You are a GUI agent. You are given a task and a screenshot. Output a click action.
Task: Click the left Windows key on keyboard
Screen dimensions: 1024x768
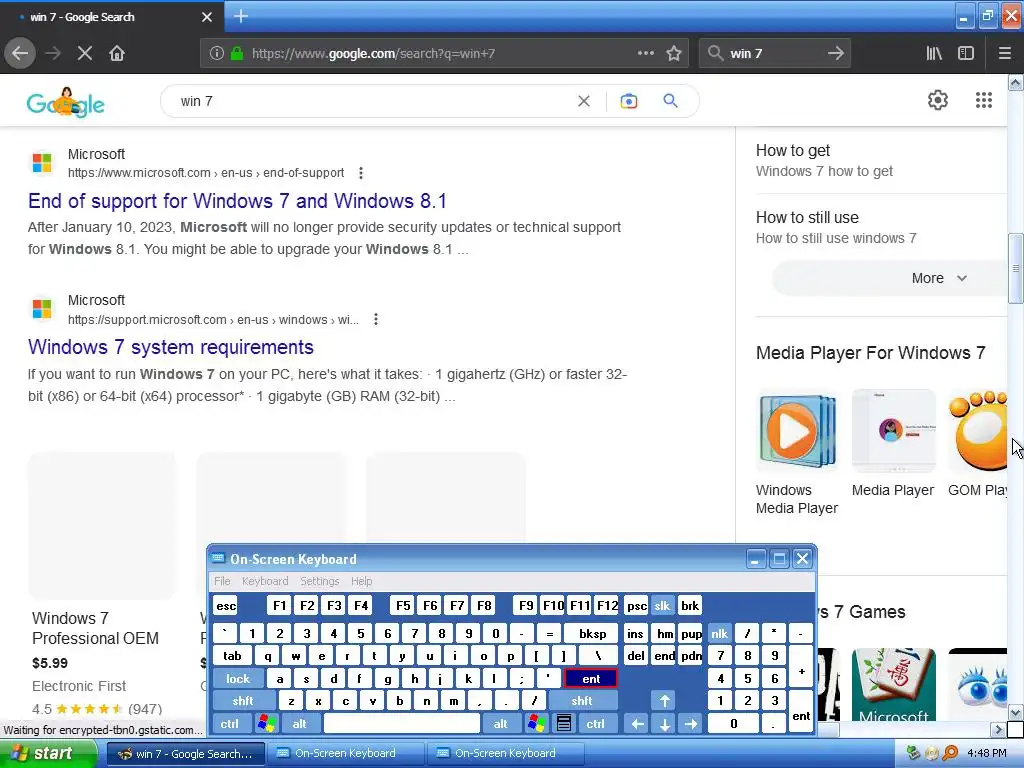coord(266,724)
